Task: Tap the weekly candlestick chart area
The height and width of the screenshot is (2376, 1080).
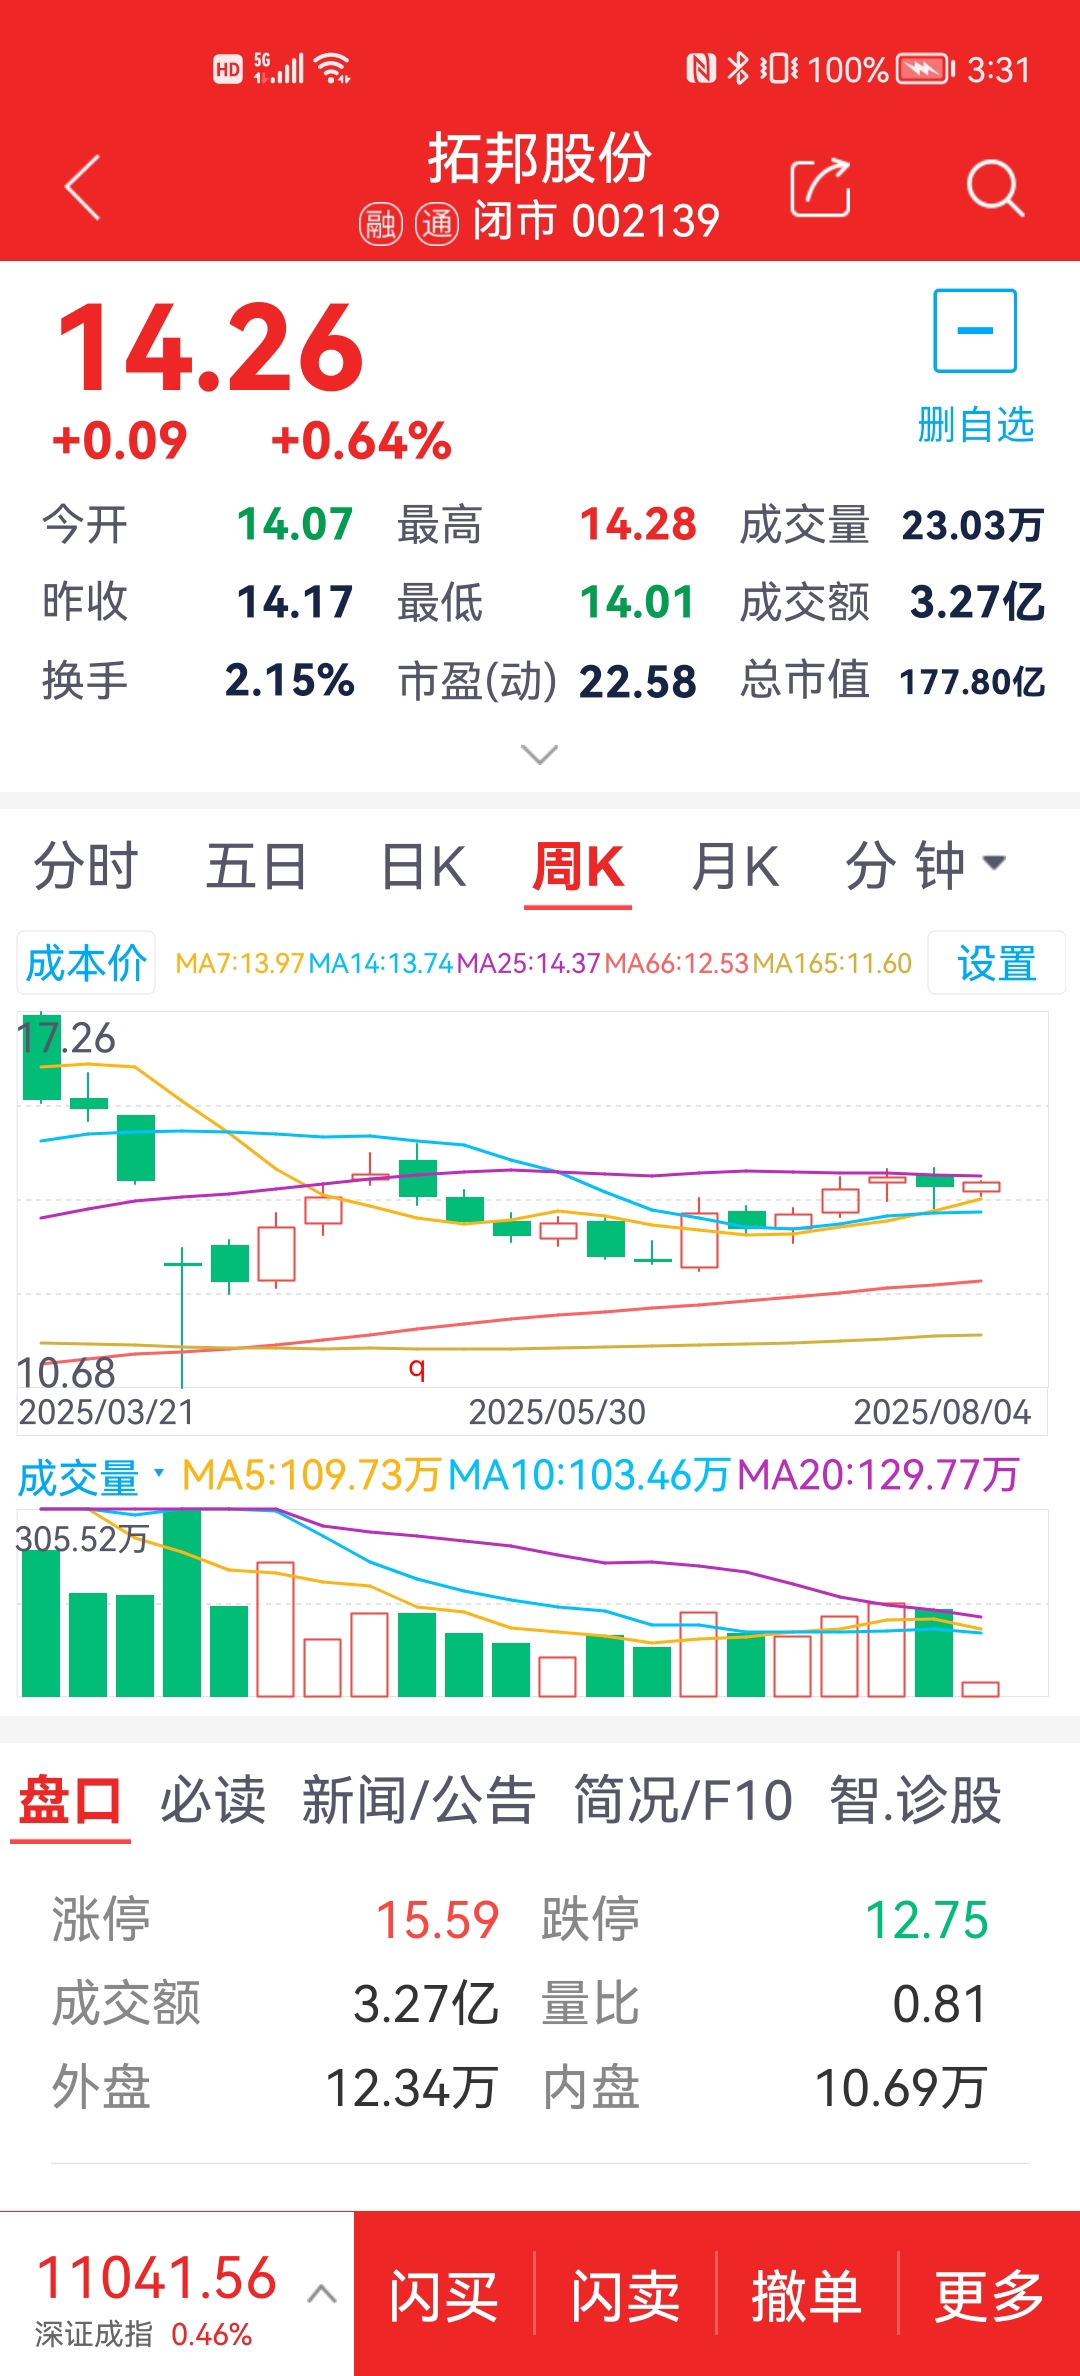Action: (x=533, y=1199)
